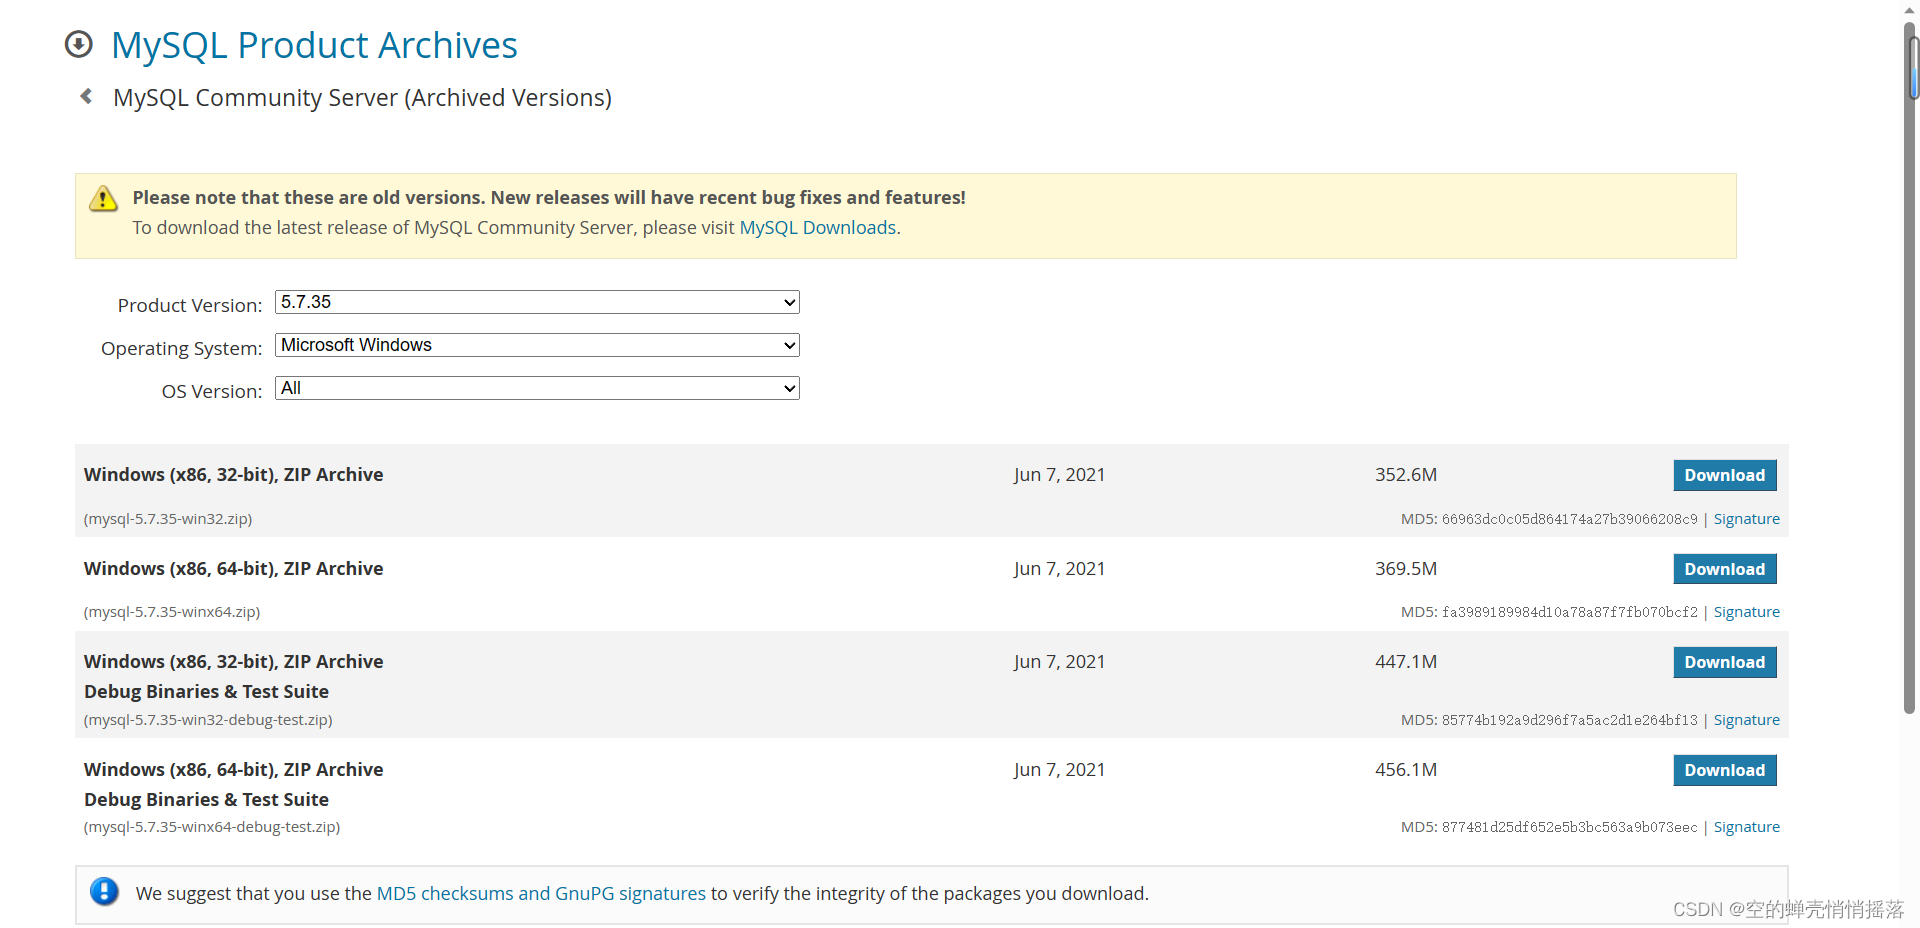Open Signature link for win32-debug-test.zip

1746,720
